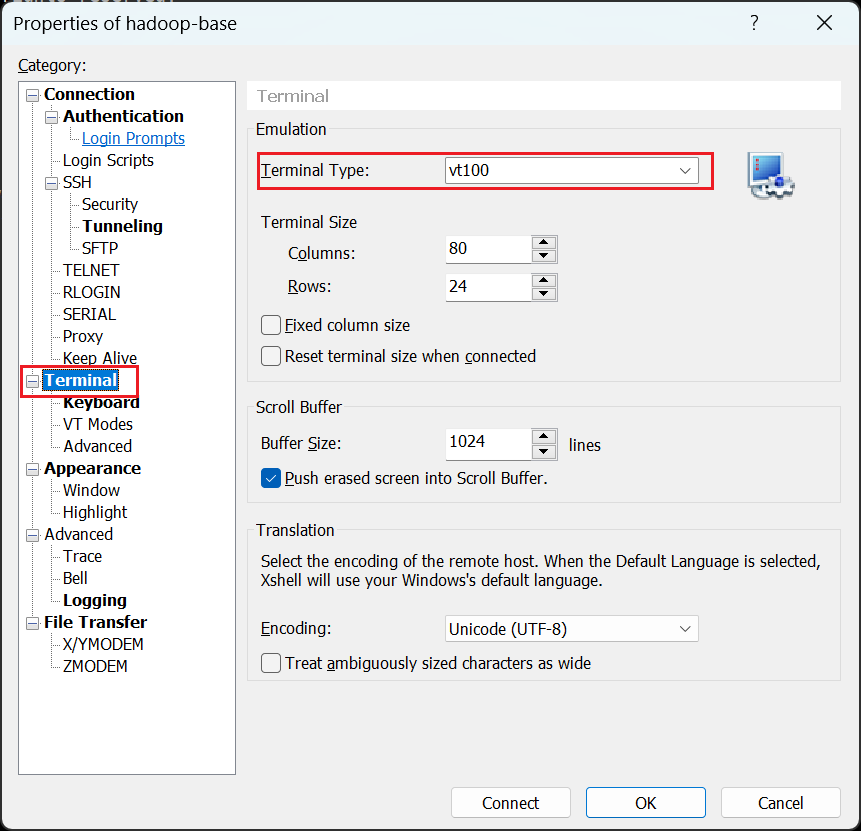Screen dimensions: 861x831
Task: Collapse the SSH tree node
Action: [x=52, y=183]
